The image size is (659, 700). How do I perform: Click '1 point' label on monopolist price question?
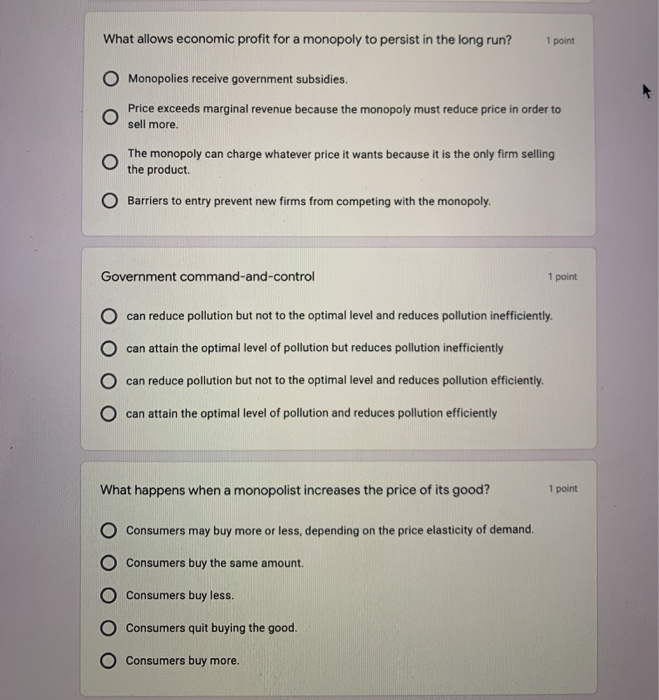click(x=563, y=489)
